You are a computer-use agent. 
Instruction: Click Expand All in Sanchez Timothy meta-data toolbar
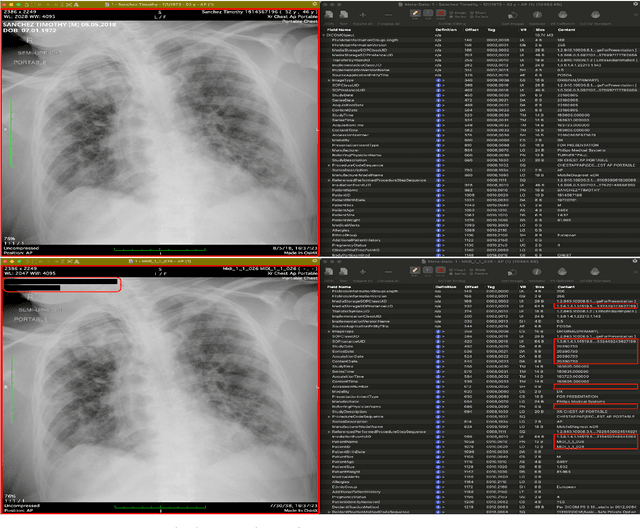362,16
